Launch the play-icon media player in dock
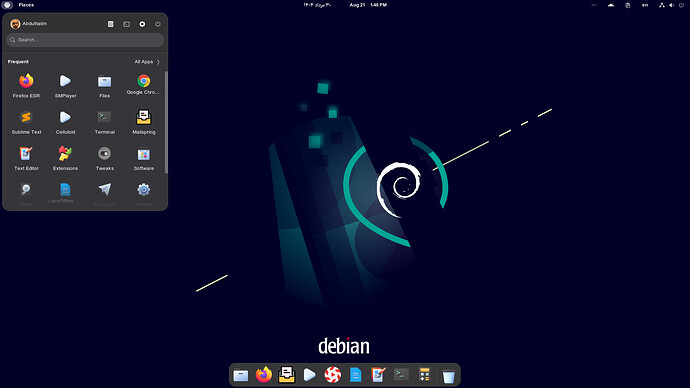The height and width of the screenshot is (388, 690). (x=309, y=375)
